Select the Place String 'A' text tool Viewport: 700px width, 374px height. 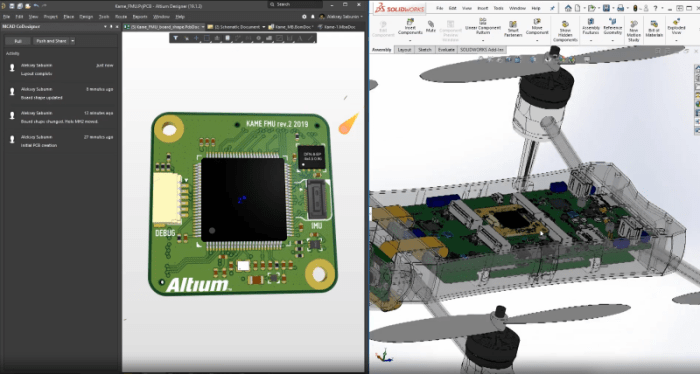300,38
